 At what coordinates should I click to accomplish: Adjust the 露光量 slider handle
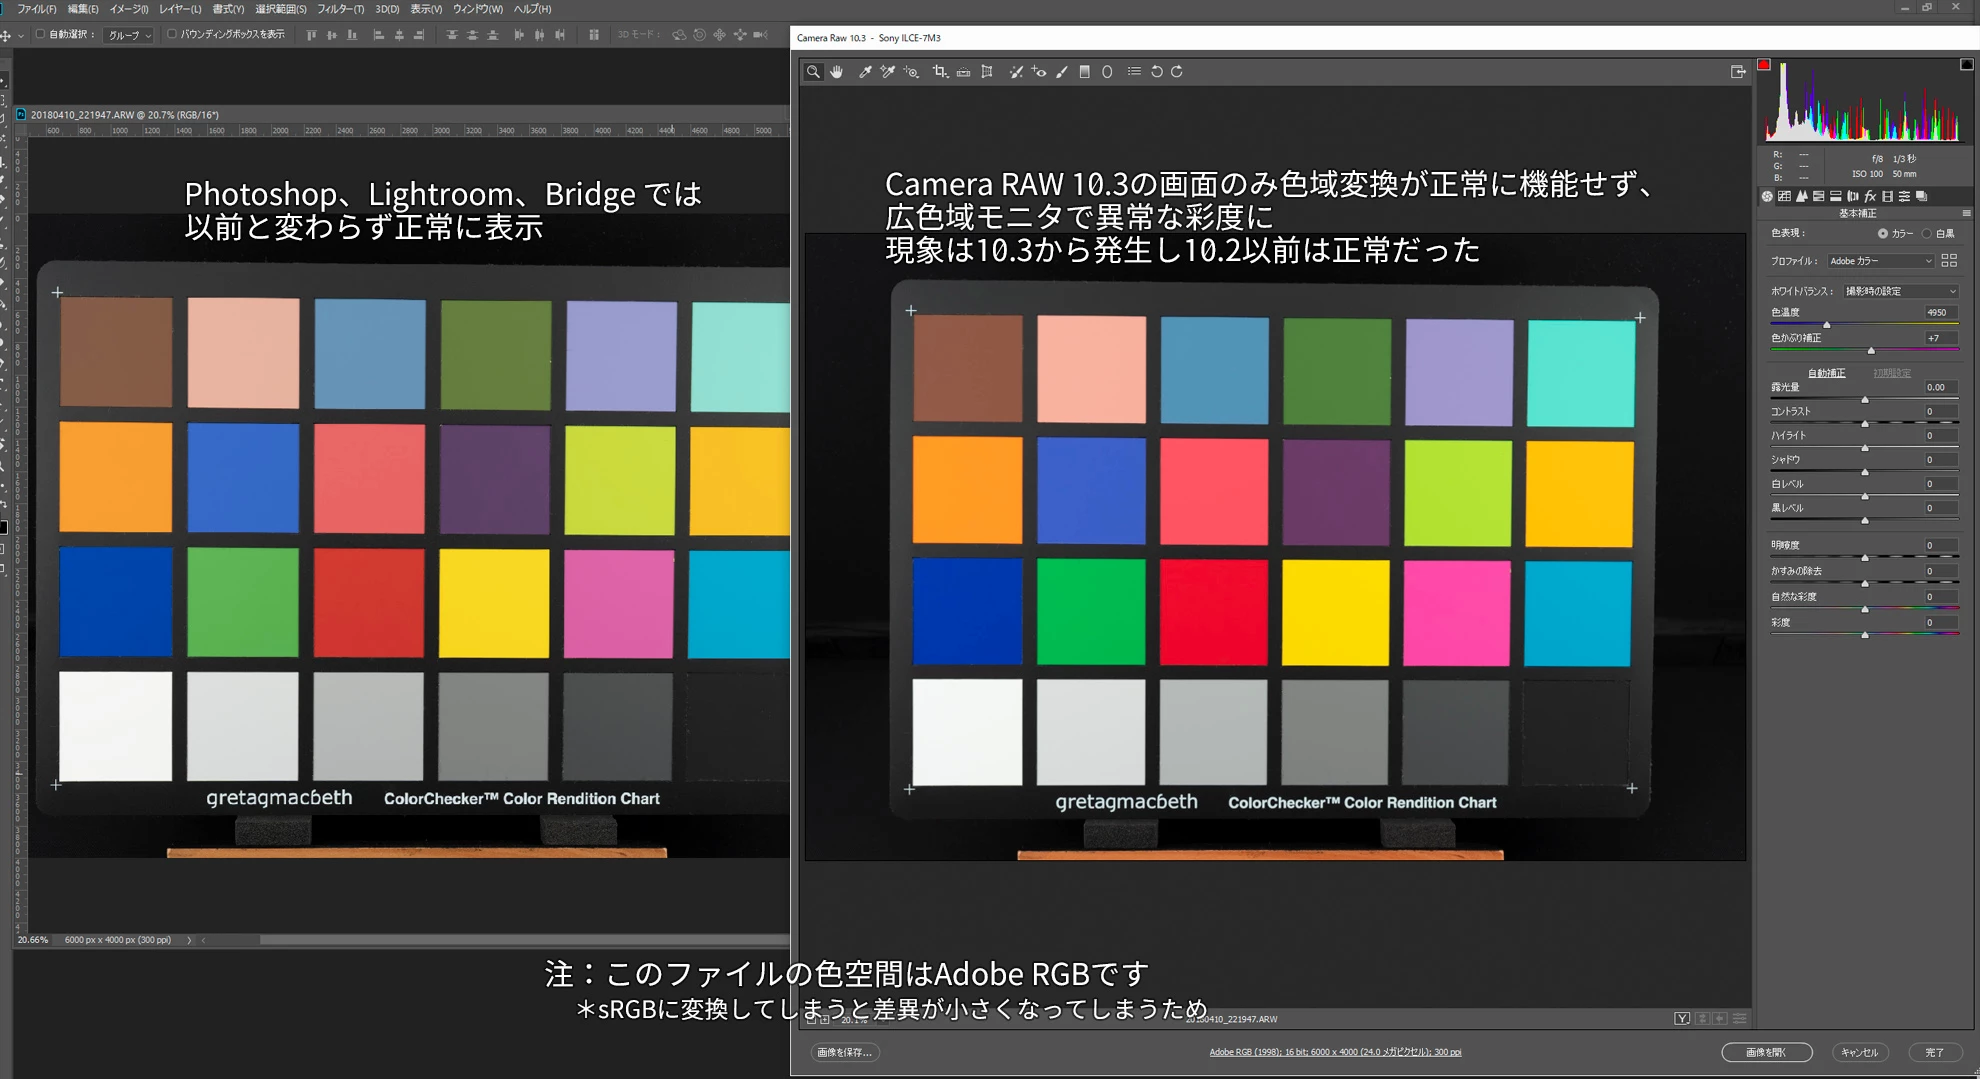pyautogui.click(x=1865, y=399)
